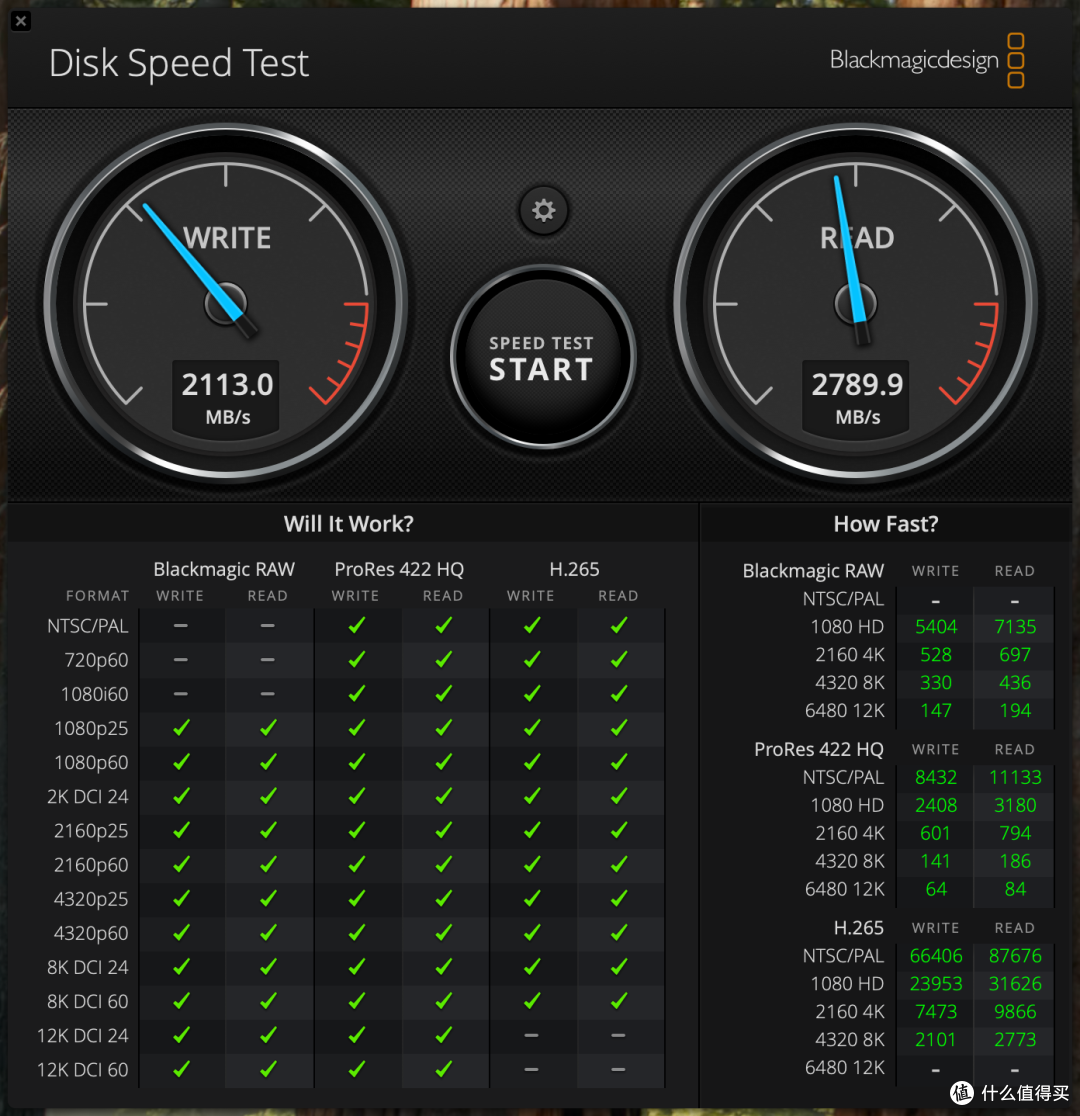Click Blackmagic RAW column header in Will It Work
This screenshot has width=1080, height=1116.
(x=224, y=570)
